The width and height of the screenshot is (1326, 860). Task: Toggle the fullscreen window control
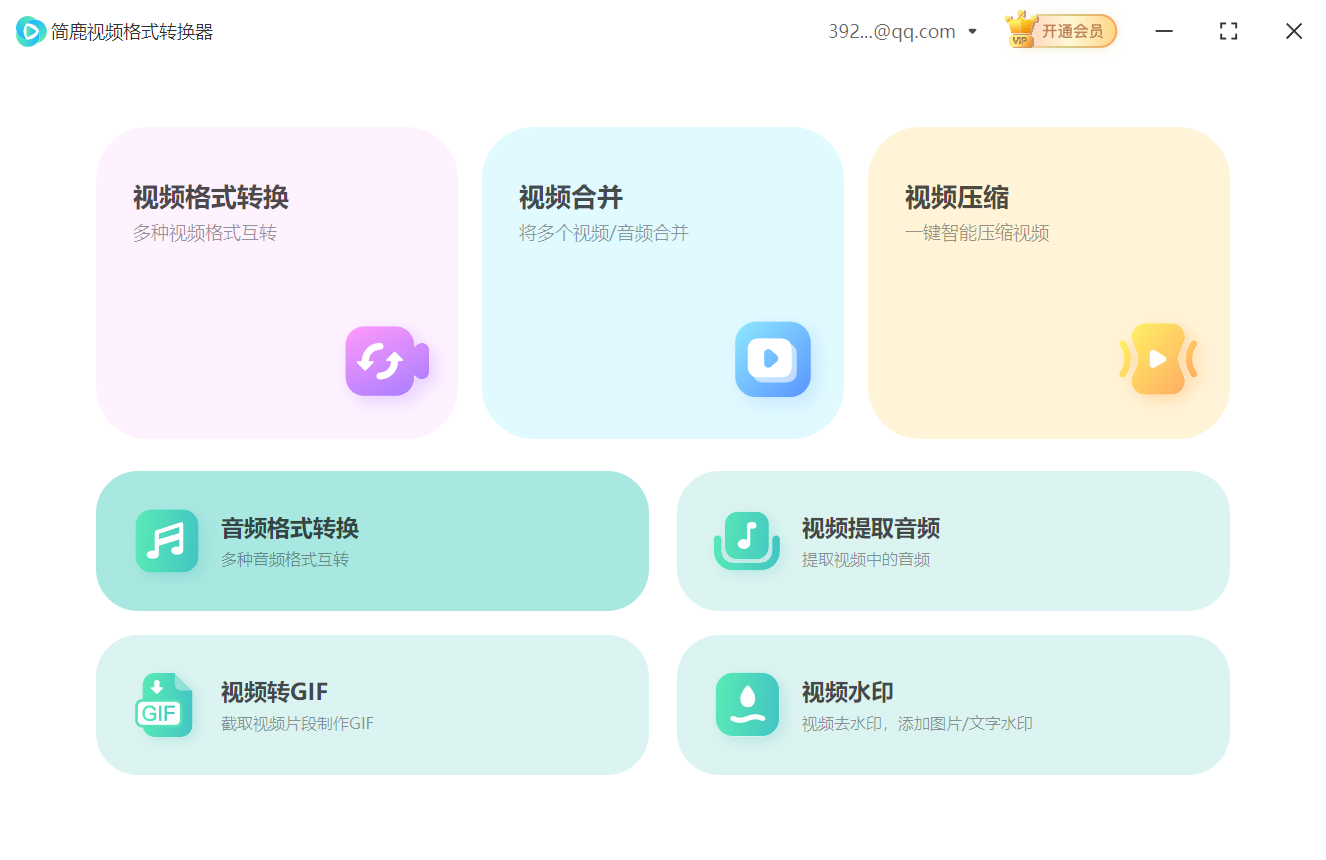[1228, 31]
